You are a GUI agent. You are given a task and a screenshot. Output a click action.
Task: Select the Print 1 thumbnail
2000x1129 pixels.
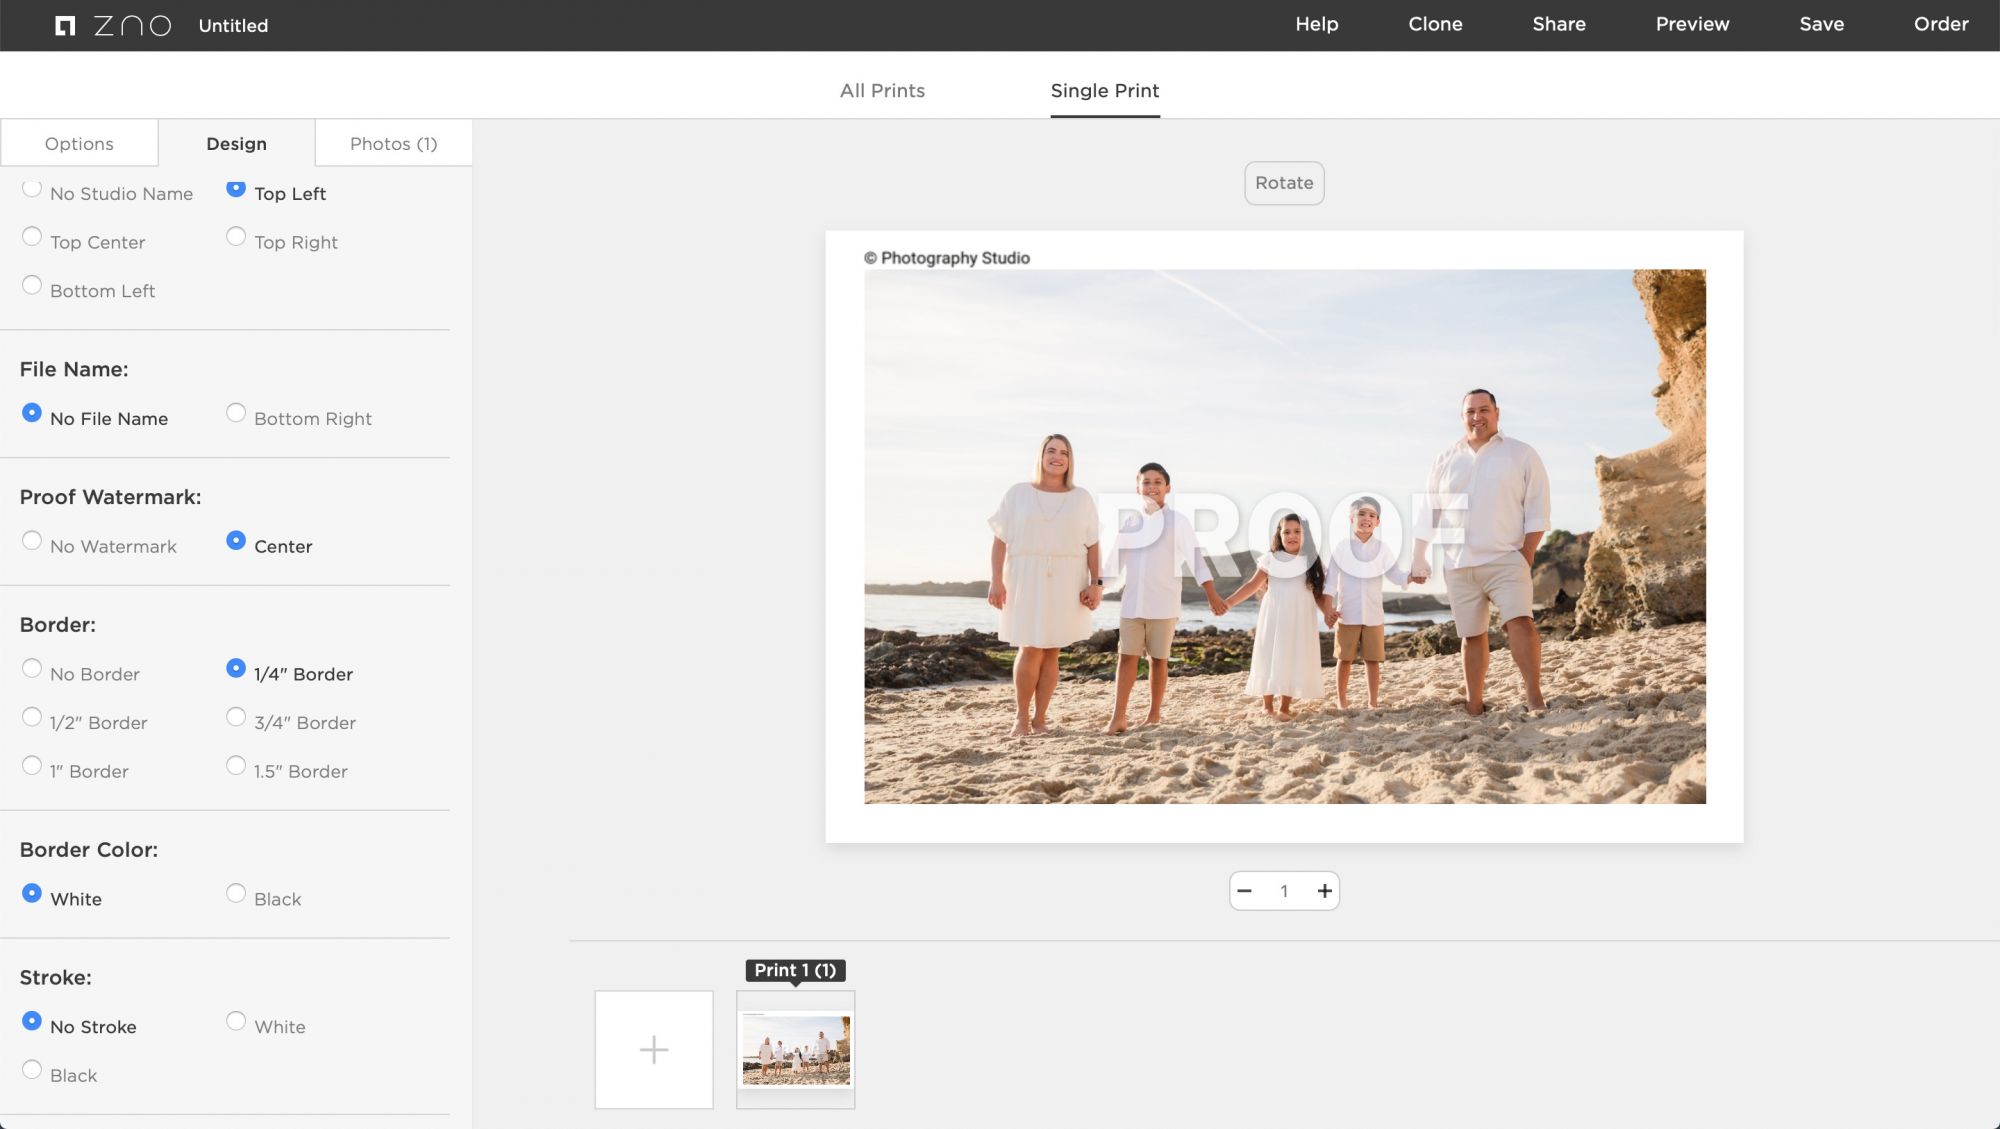point(796,1049)
